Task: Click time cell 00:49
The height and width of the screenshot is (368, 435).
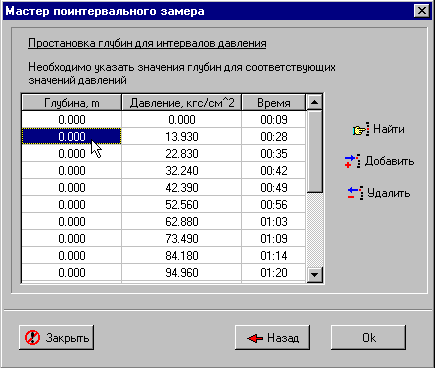Action: tap(274, 188)
